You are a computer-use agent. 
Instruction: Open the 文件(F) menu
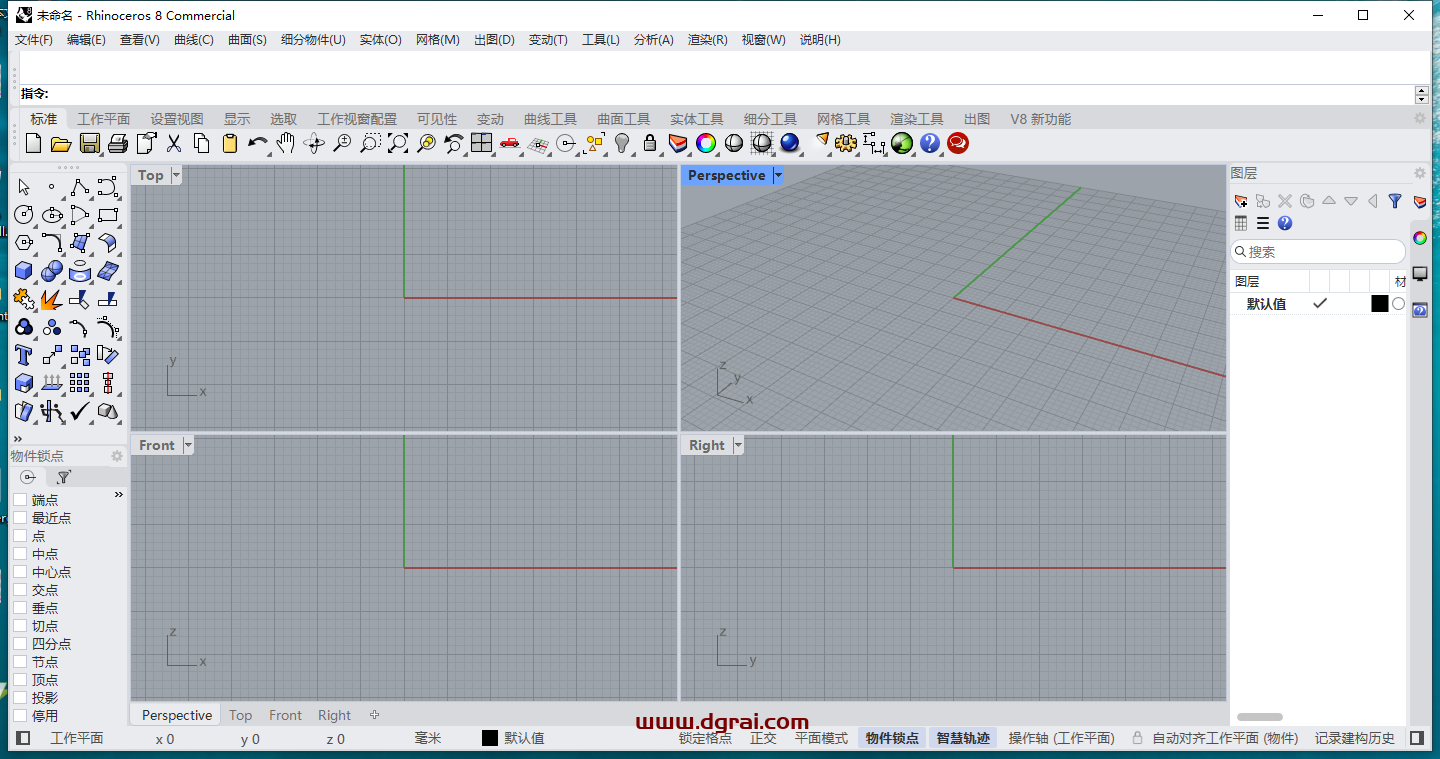(x=34, y=40)
